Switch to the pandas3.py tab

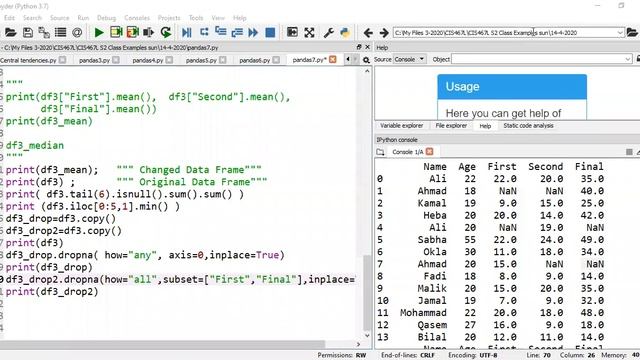click(94, 60)
